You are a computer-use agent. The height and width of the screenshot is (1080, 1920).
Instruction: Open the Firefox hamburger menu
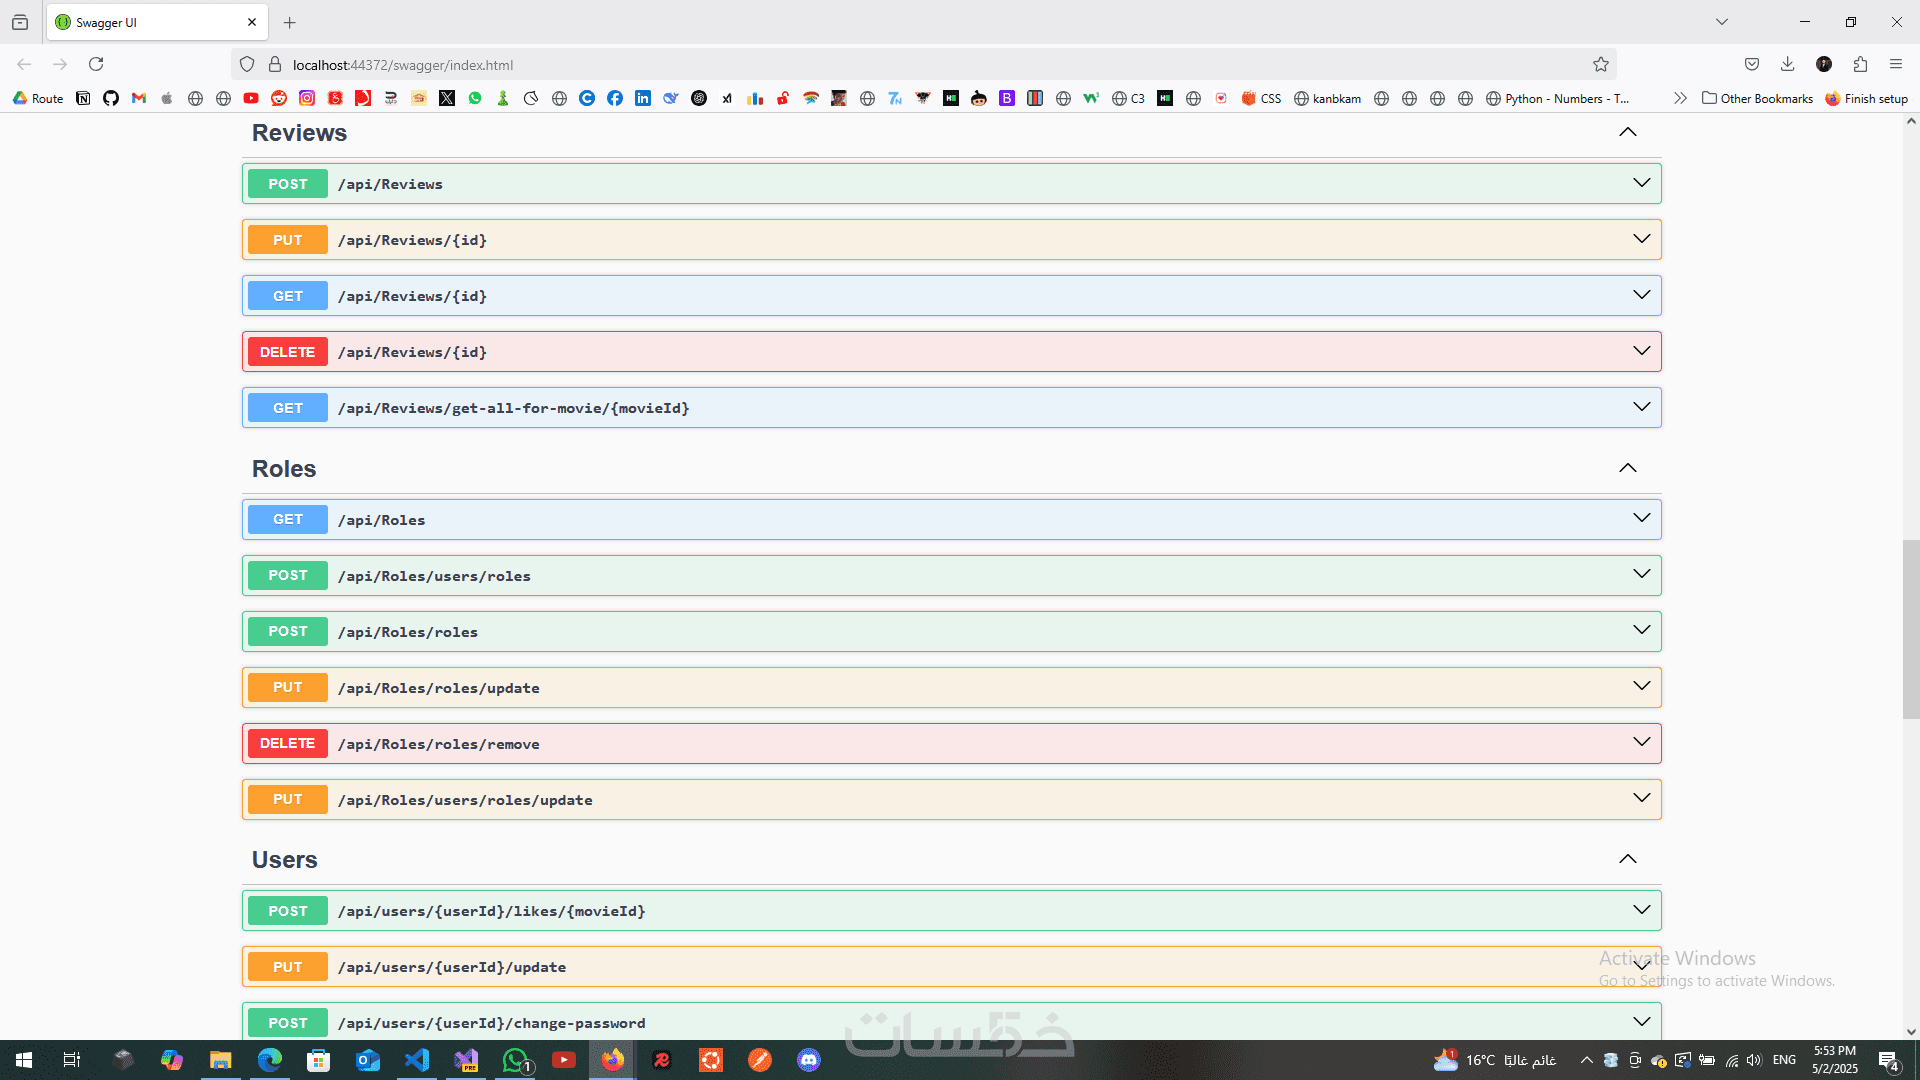click(1896, 64)
